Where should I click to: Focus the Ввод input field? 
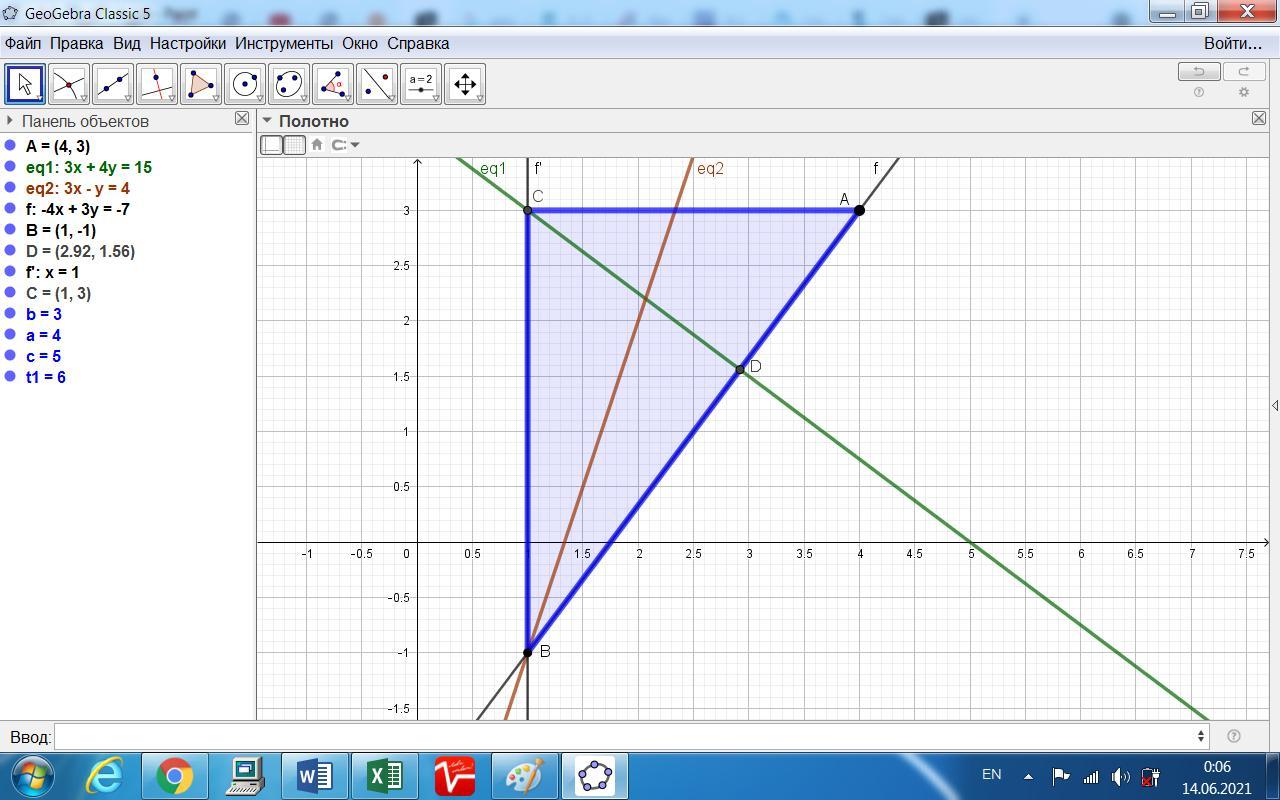[632, 736]
